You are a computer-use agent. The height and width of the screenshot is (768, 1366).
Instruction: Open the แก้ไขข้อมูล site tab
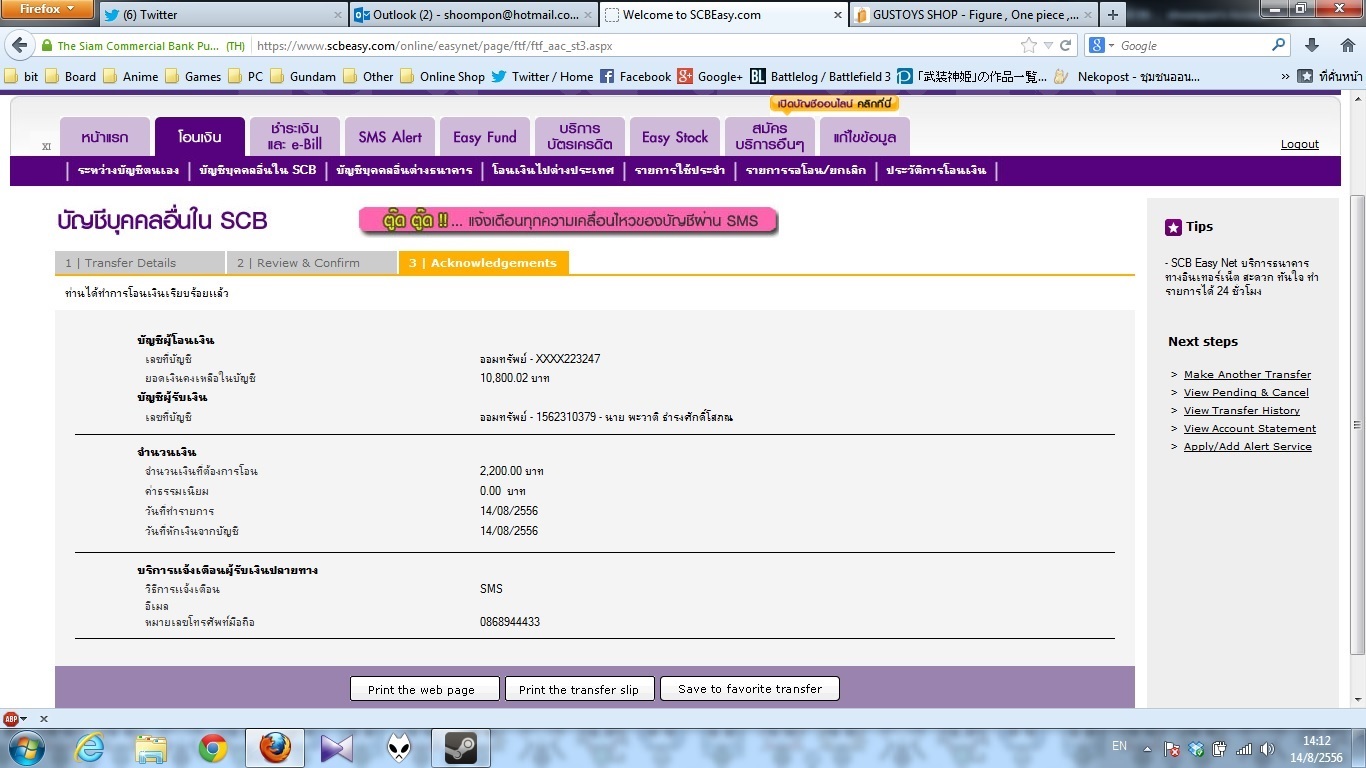(864, 137)
